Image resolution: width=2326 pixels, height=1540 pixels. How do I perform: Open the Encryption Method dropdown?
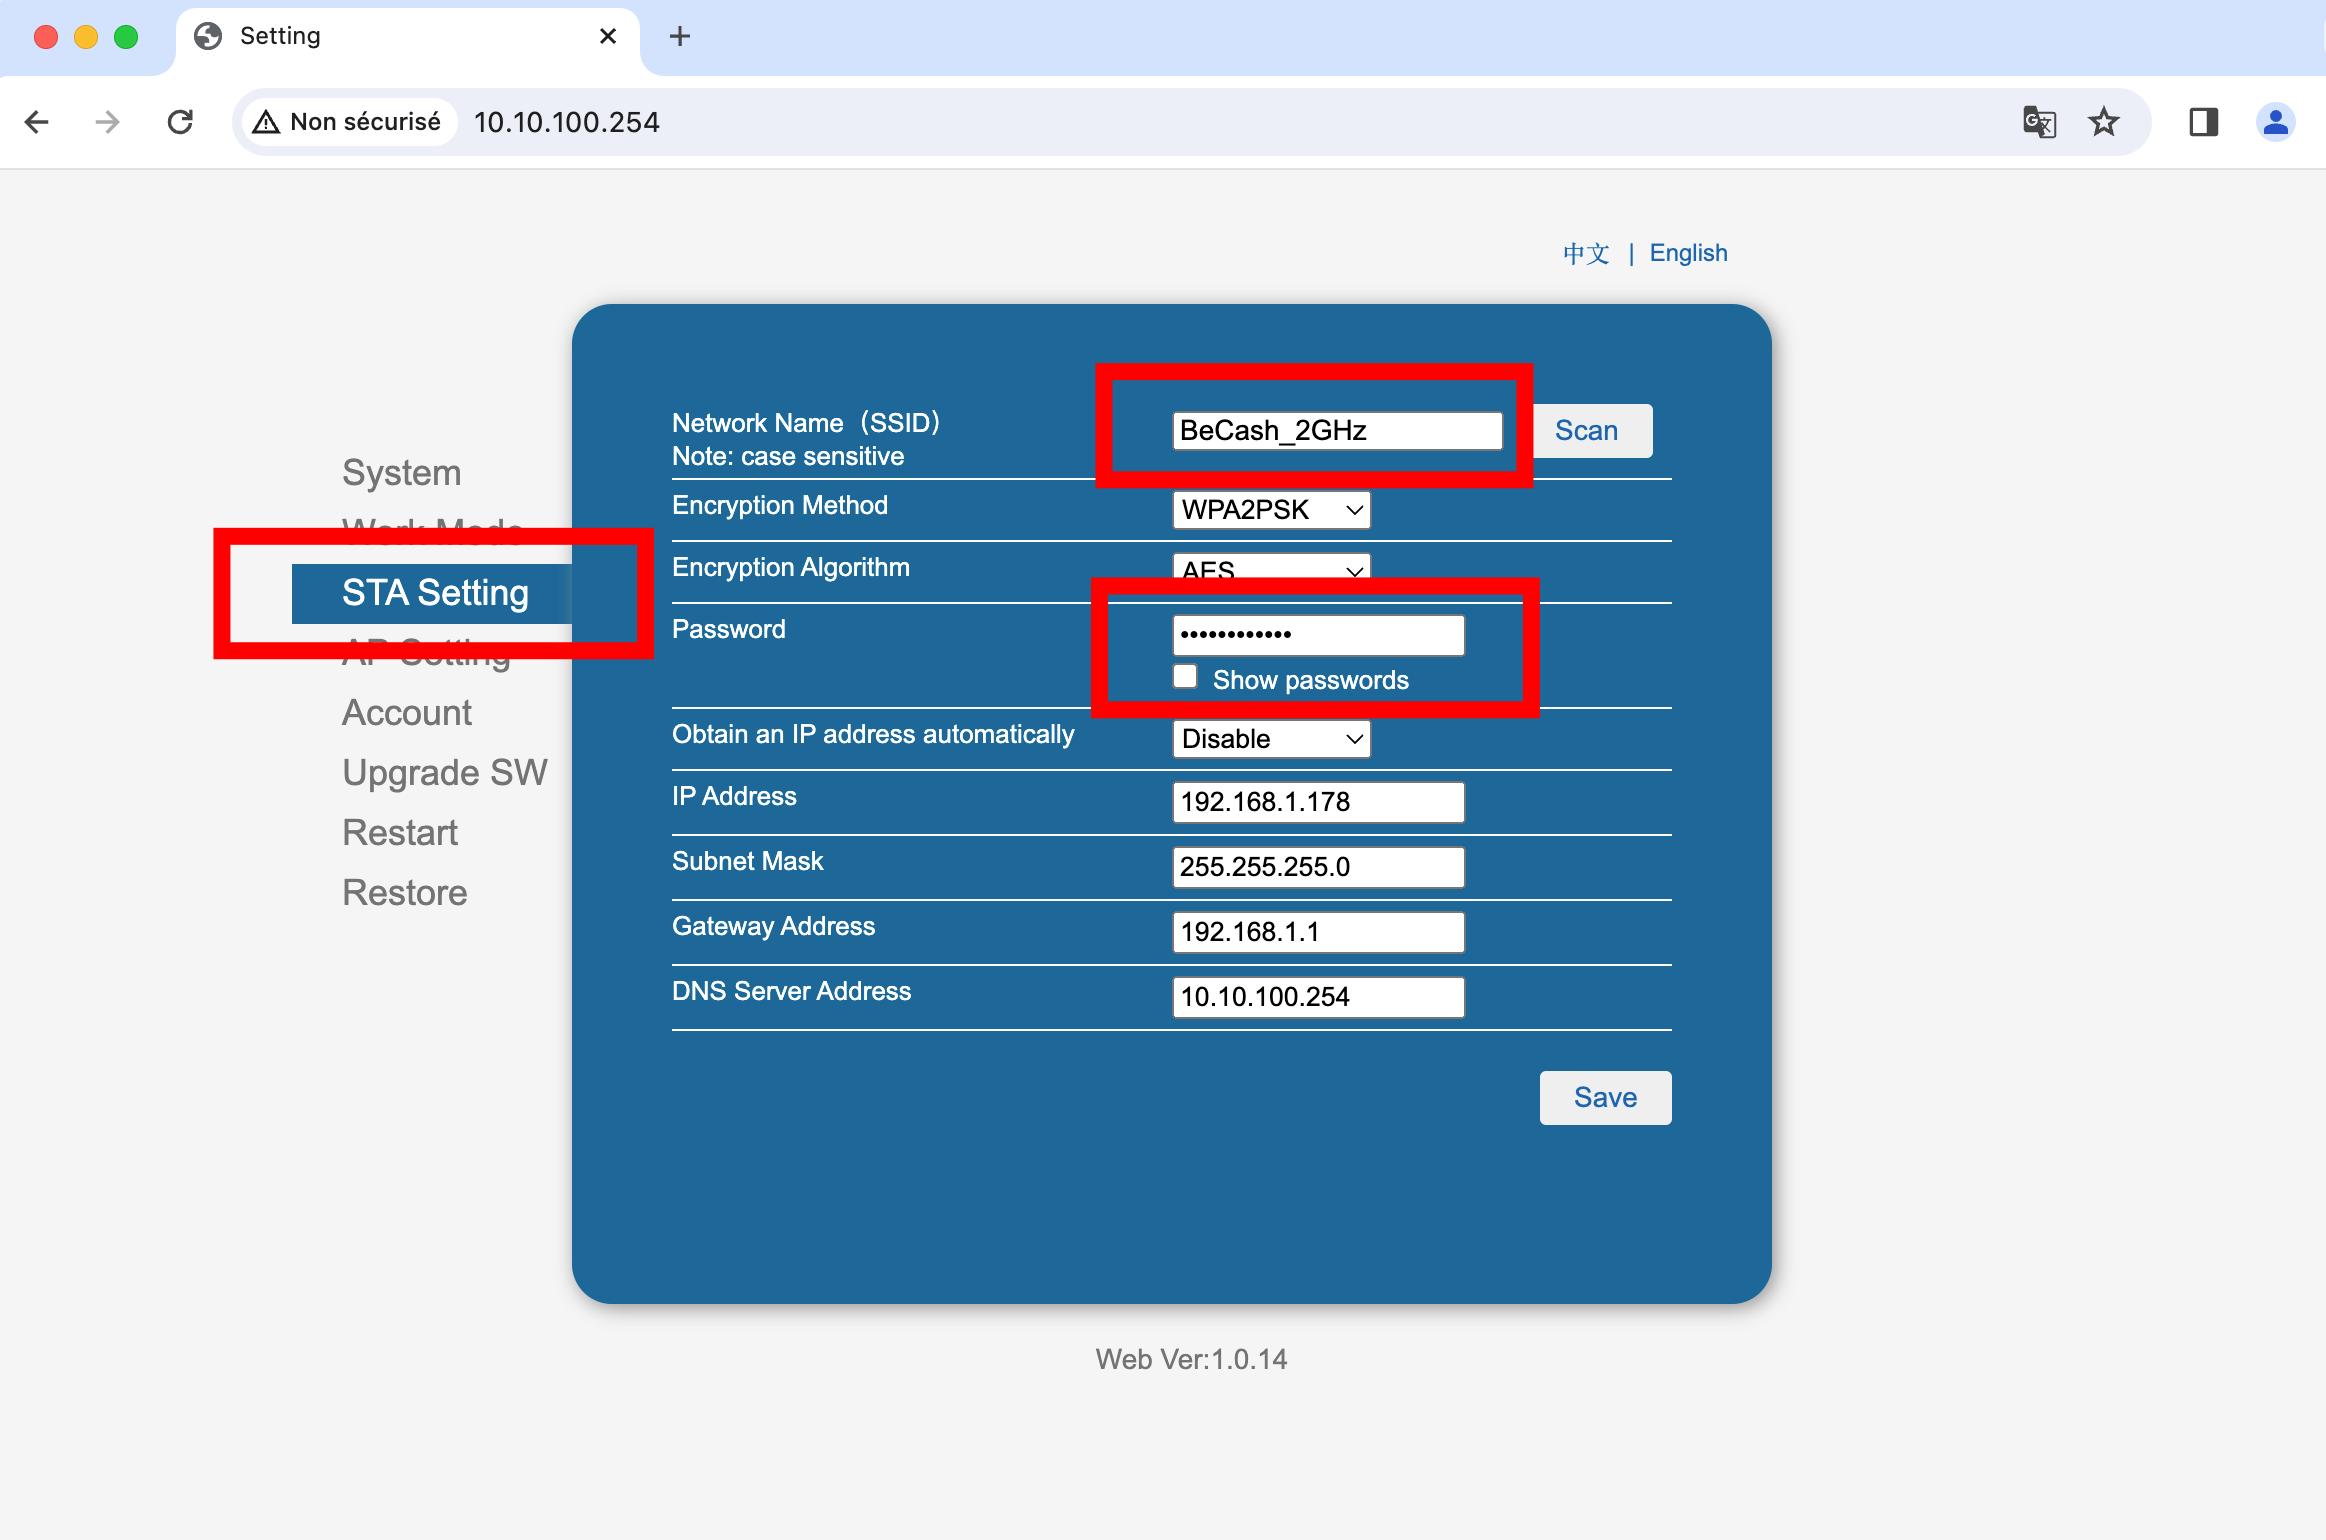click(x=1270, y=510)
